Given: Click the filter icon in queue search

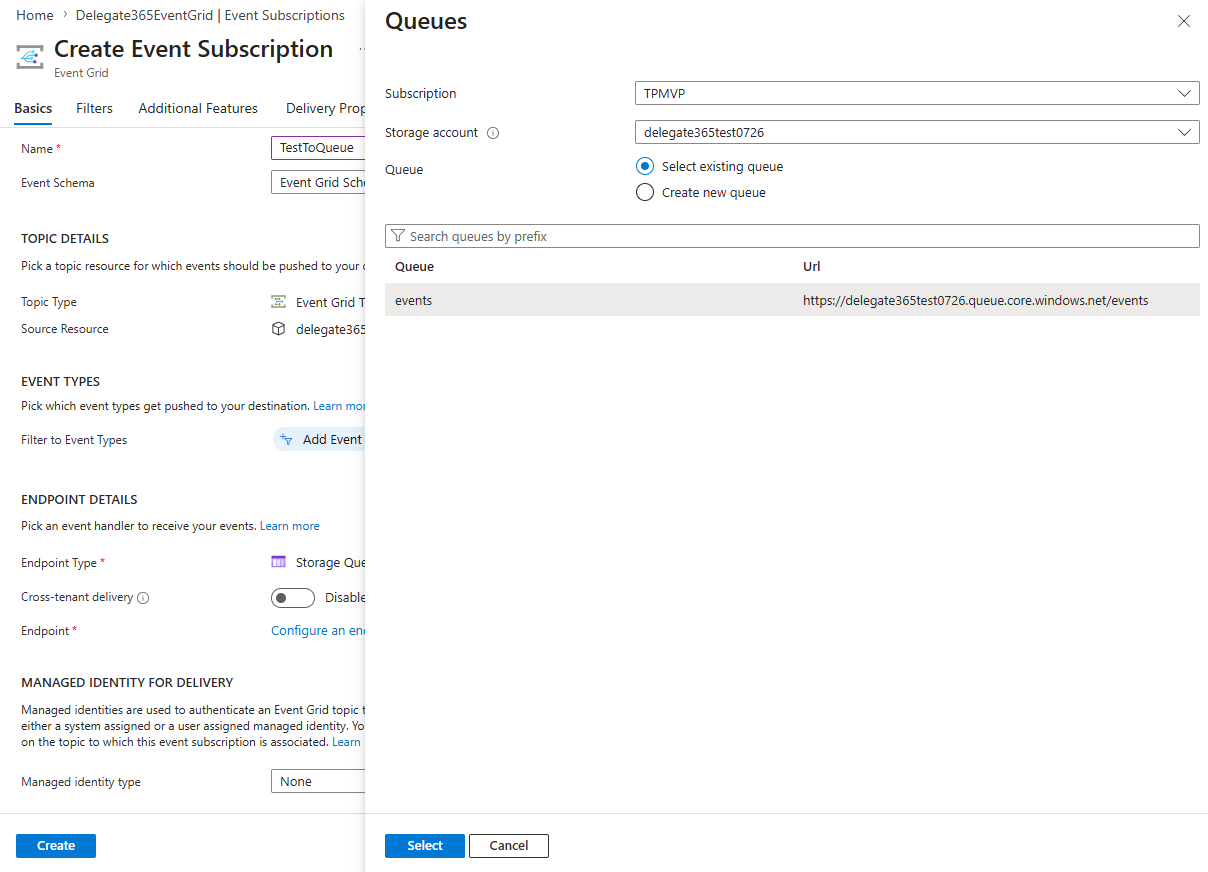Looking at the screenshot, I should (398, 236).
